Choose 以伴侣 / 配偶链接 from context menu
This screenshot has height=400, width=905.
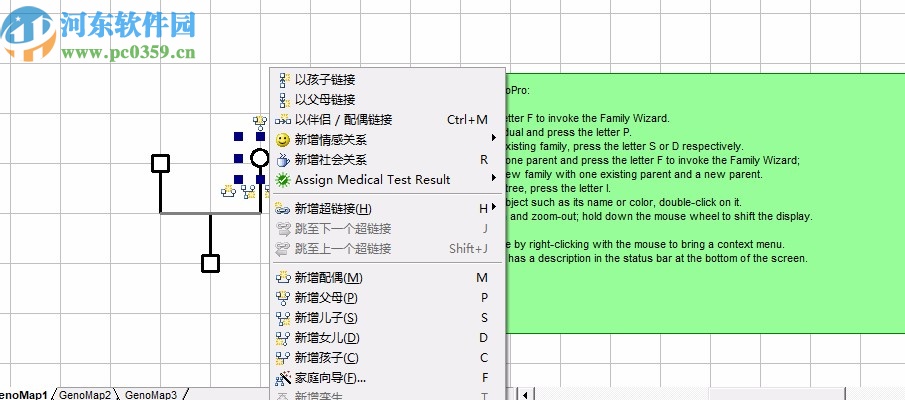[388, 119]
